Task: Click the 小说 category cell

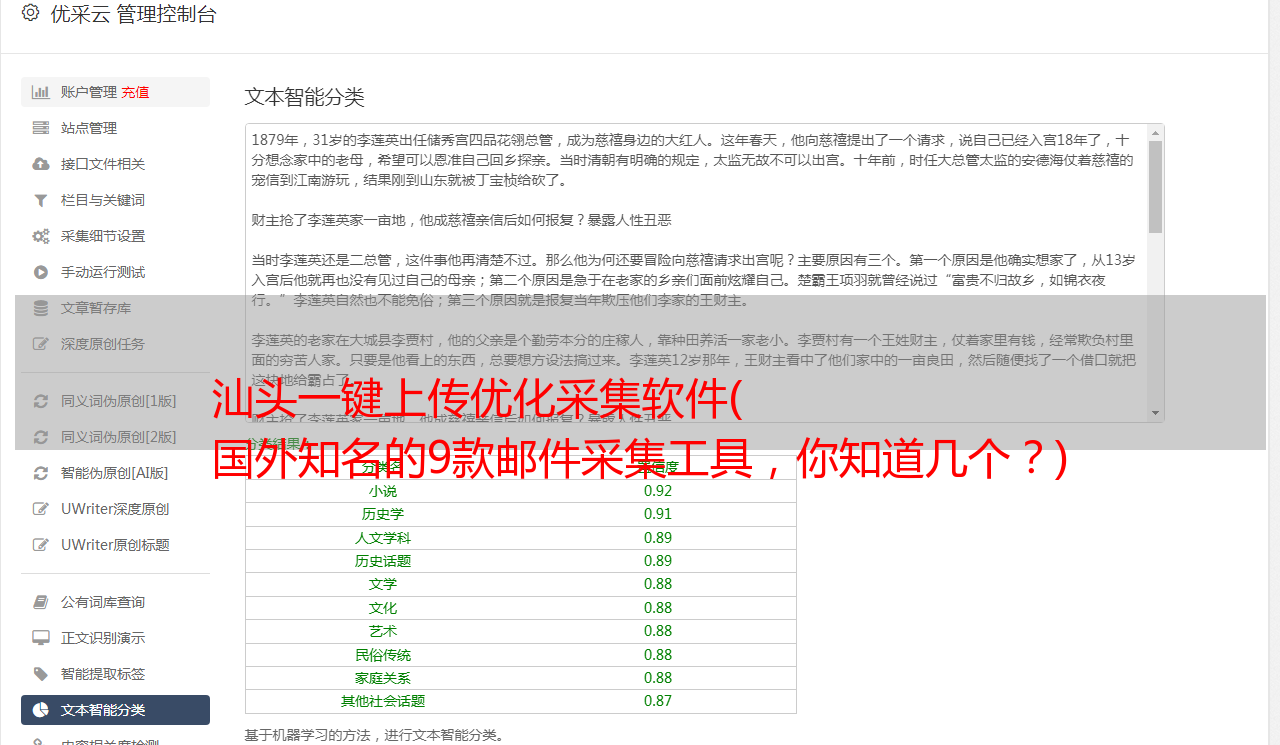Action: (383, 491)
